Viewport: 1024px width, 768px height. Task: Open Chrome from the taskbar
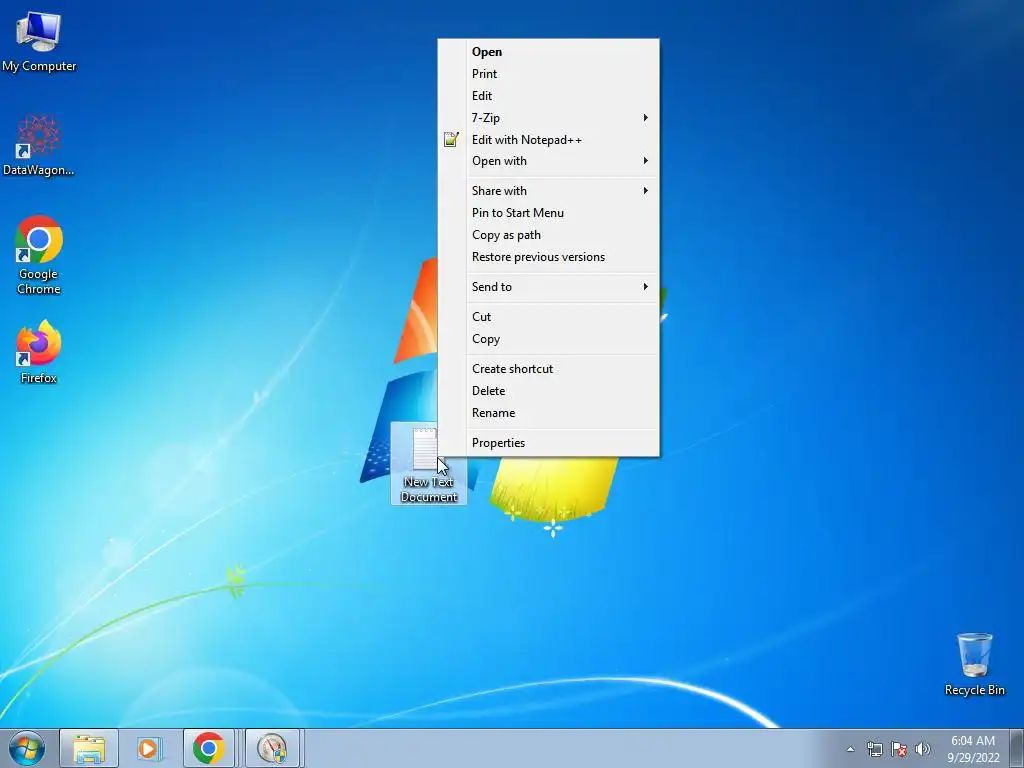click(209, 748)
